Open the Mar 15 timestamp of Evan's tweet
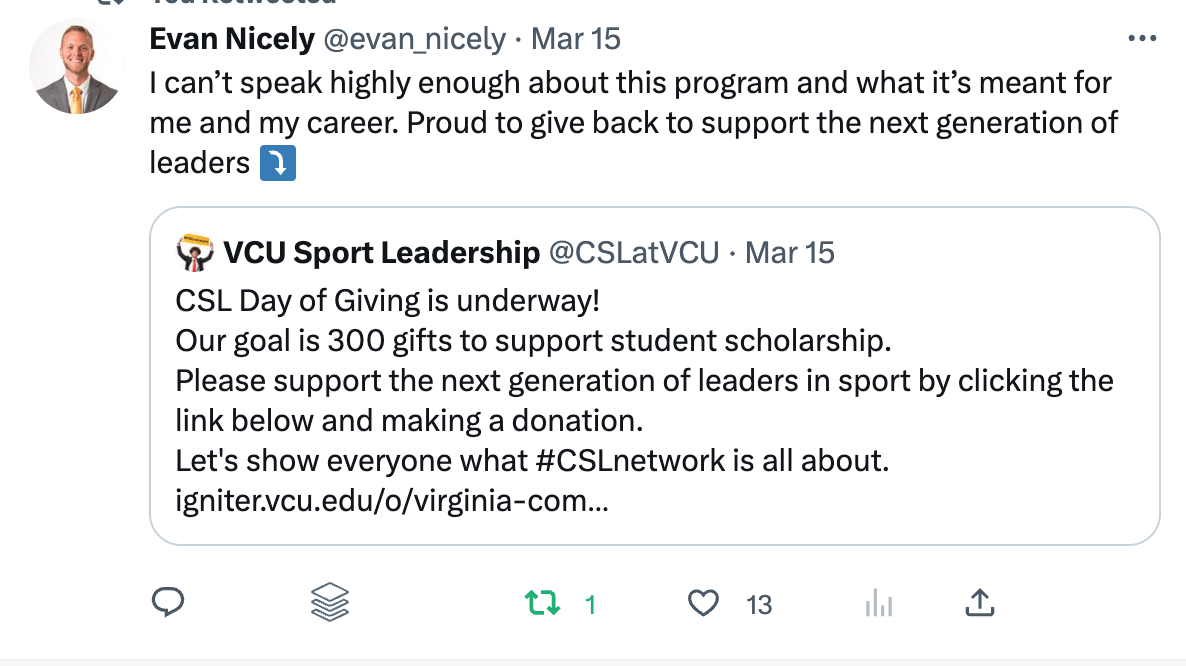 (x=575, y=39)
